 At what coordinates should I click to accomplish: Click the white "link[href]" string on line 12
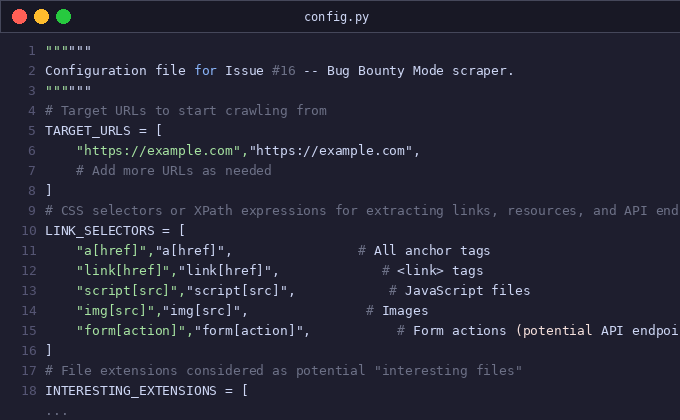pyautogui.click(x=225, y=270)
